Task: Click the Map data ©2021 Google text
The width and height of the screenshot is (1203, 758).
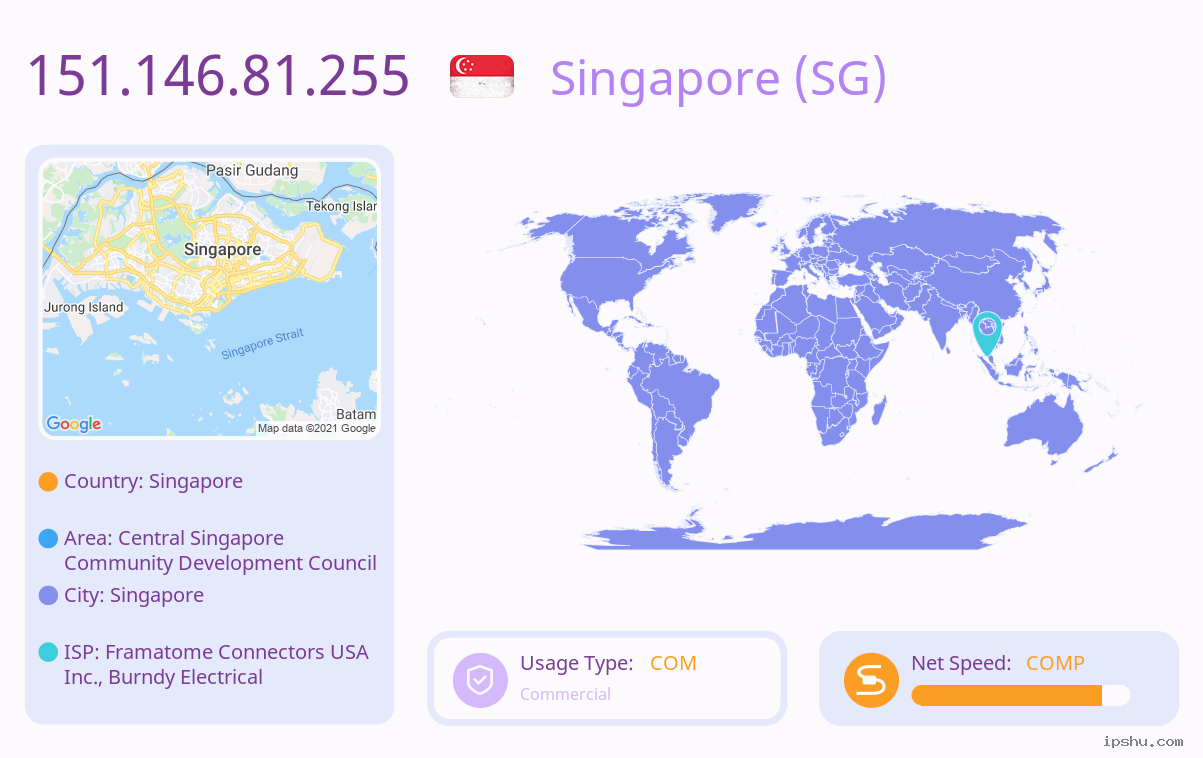Action: [x=317, y=428]
